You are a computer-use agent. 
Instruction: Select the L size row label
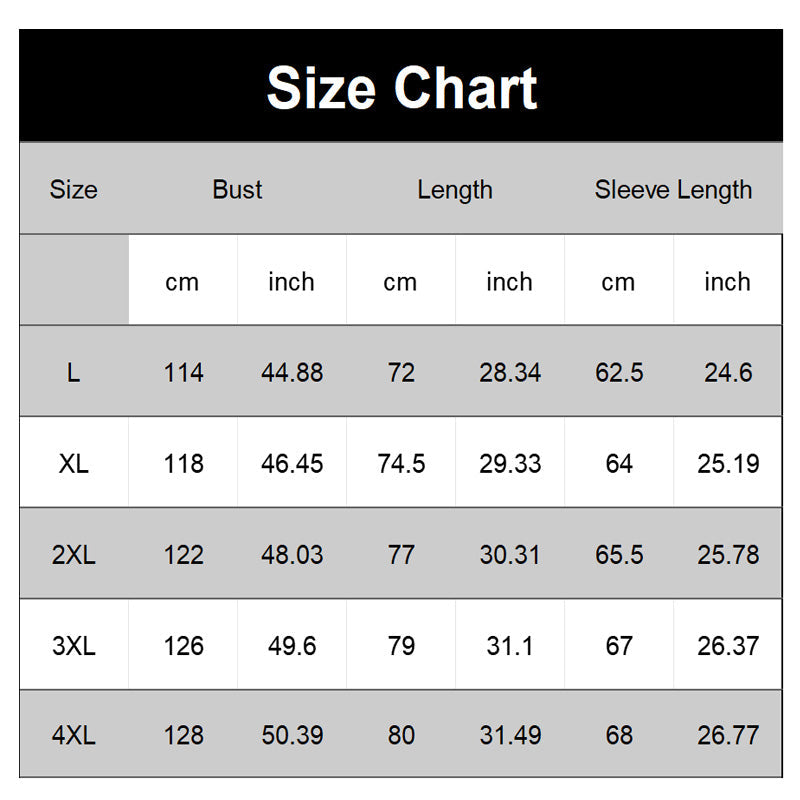pos(73,373)
